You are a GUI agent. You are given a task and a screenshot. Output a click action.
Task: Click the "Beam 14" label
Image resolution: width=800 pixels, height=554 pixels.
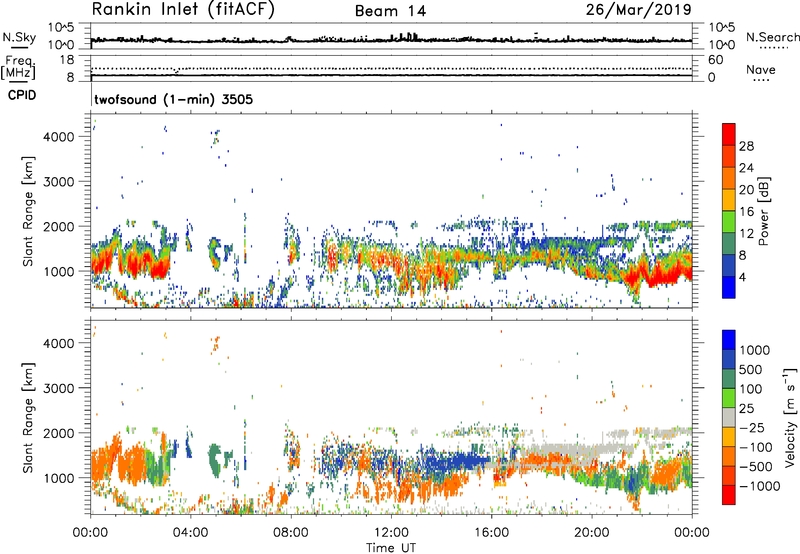[x=390, y=11]
